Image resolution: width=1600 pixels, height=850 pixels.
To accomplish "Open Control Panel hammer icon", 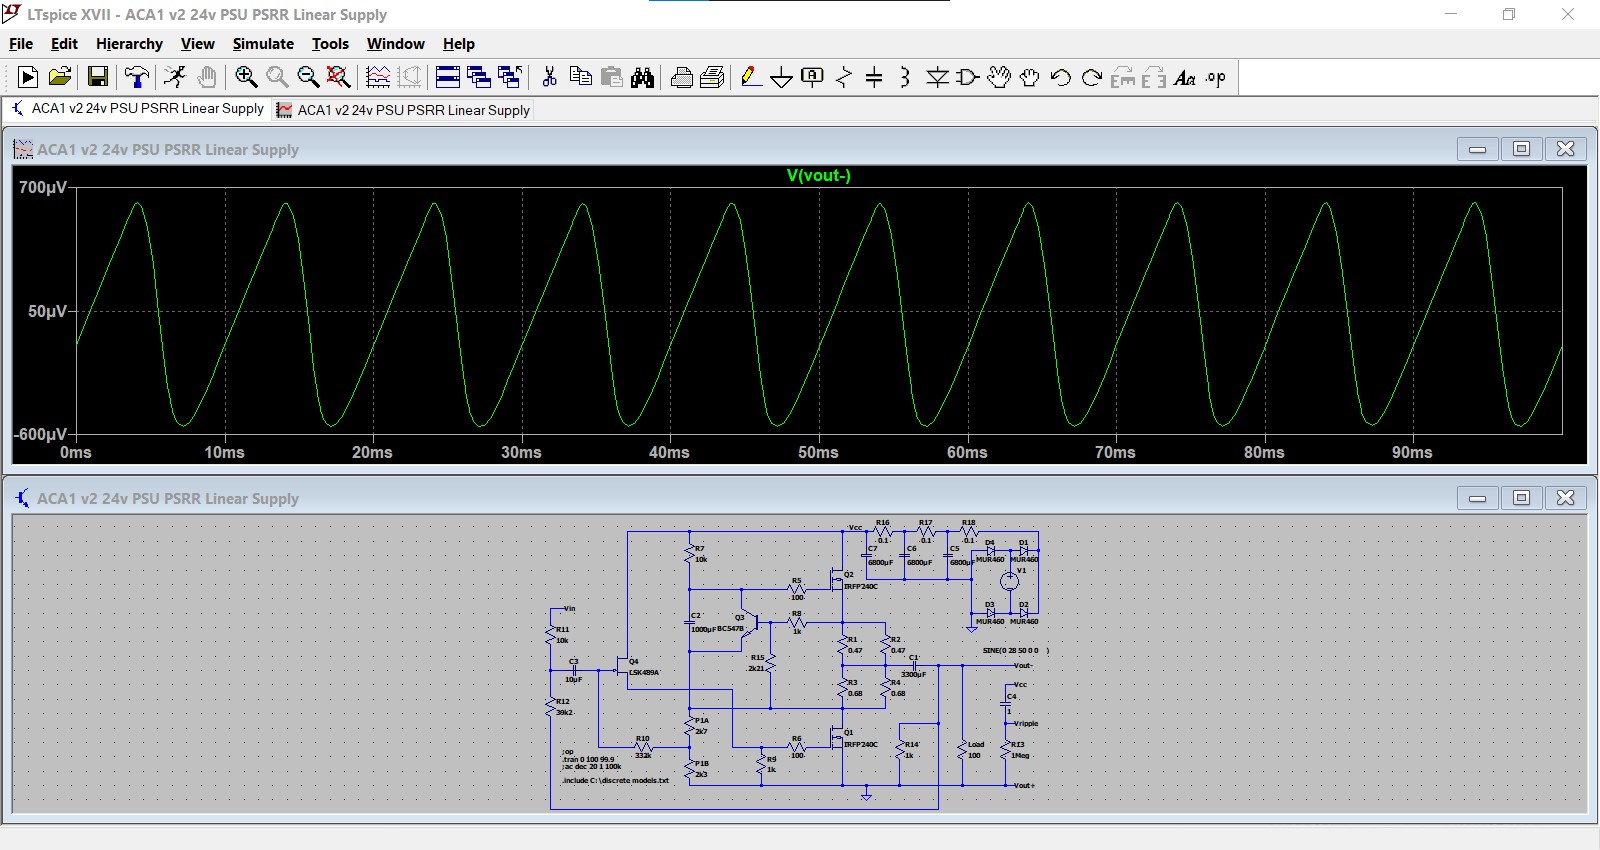I will [137, 77].
